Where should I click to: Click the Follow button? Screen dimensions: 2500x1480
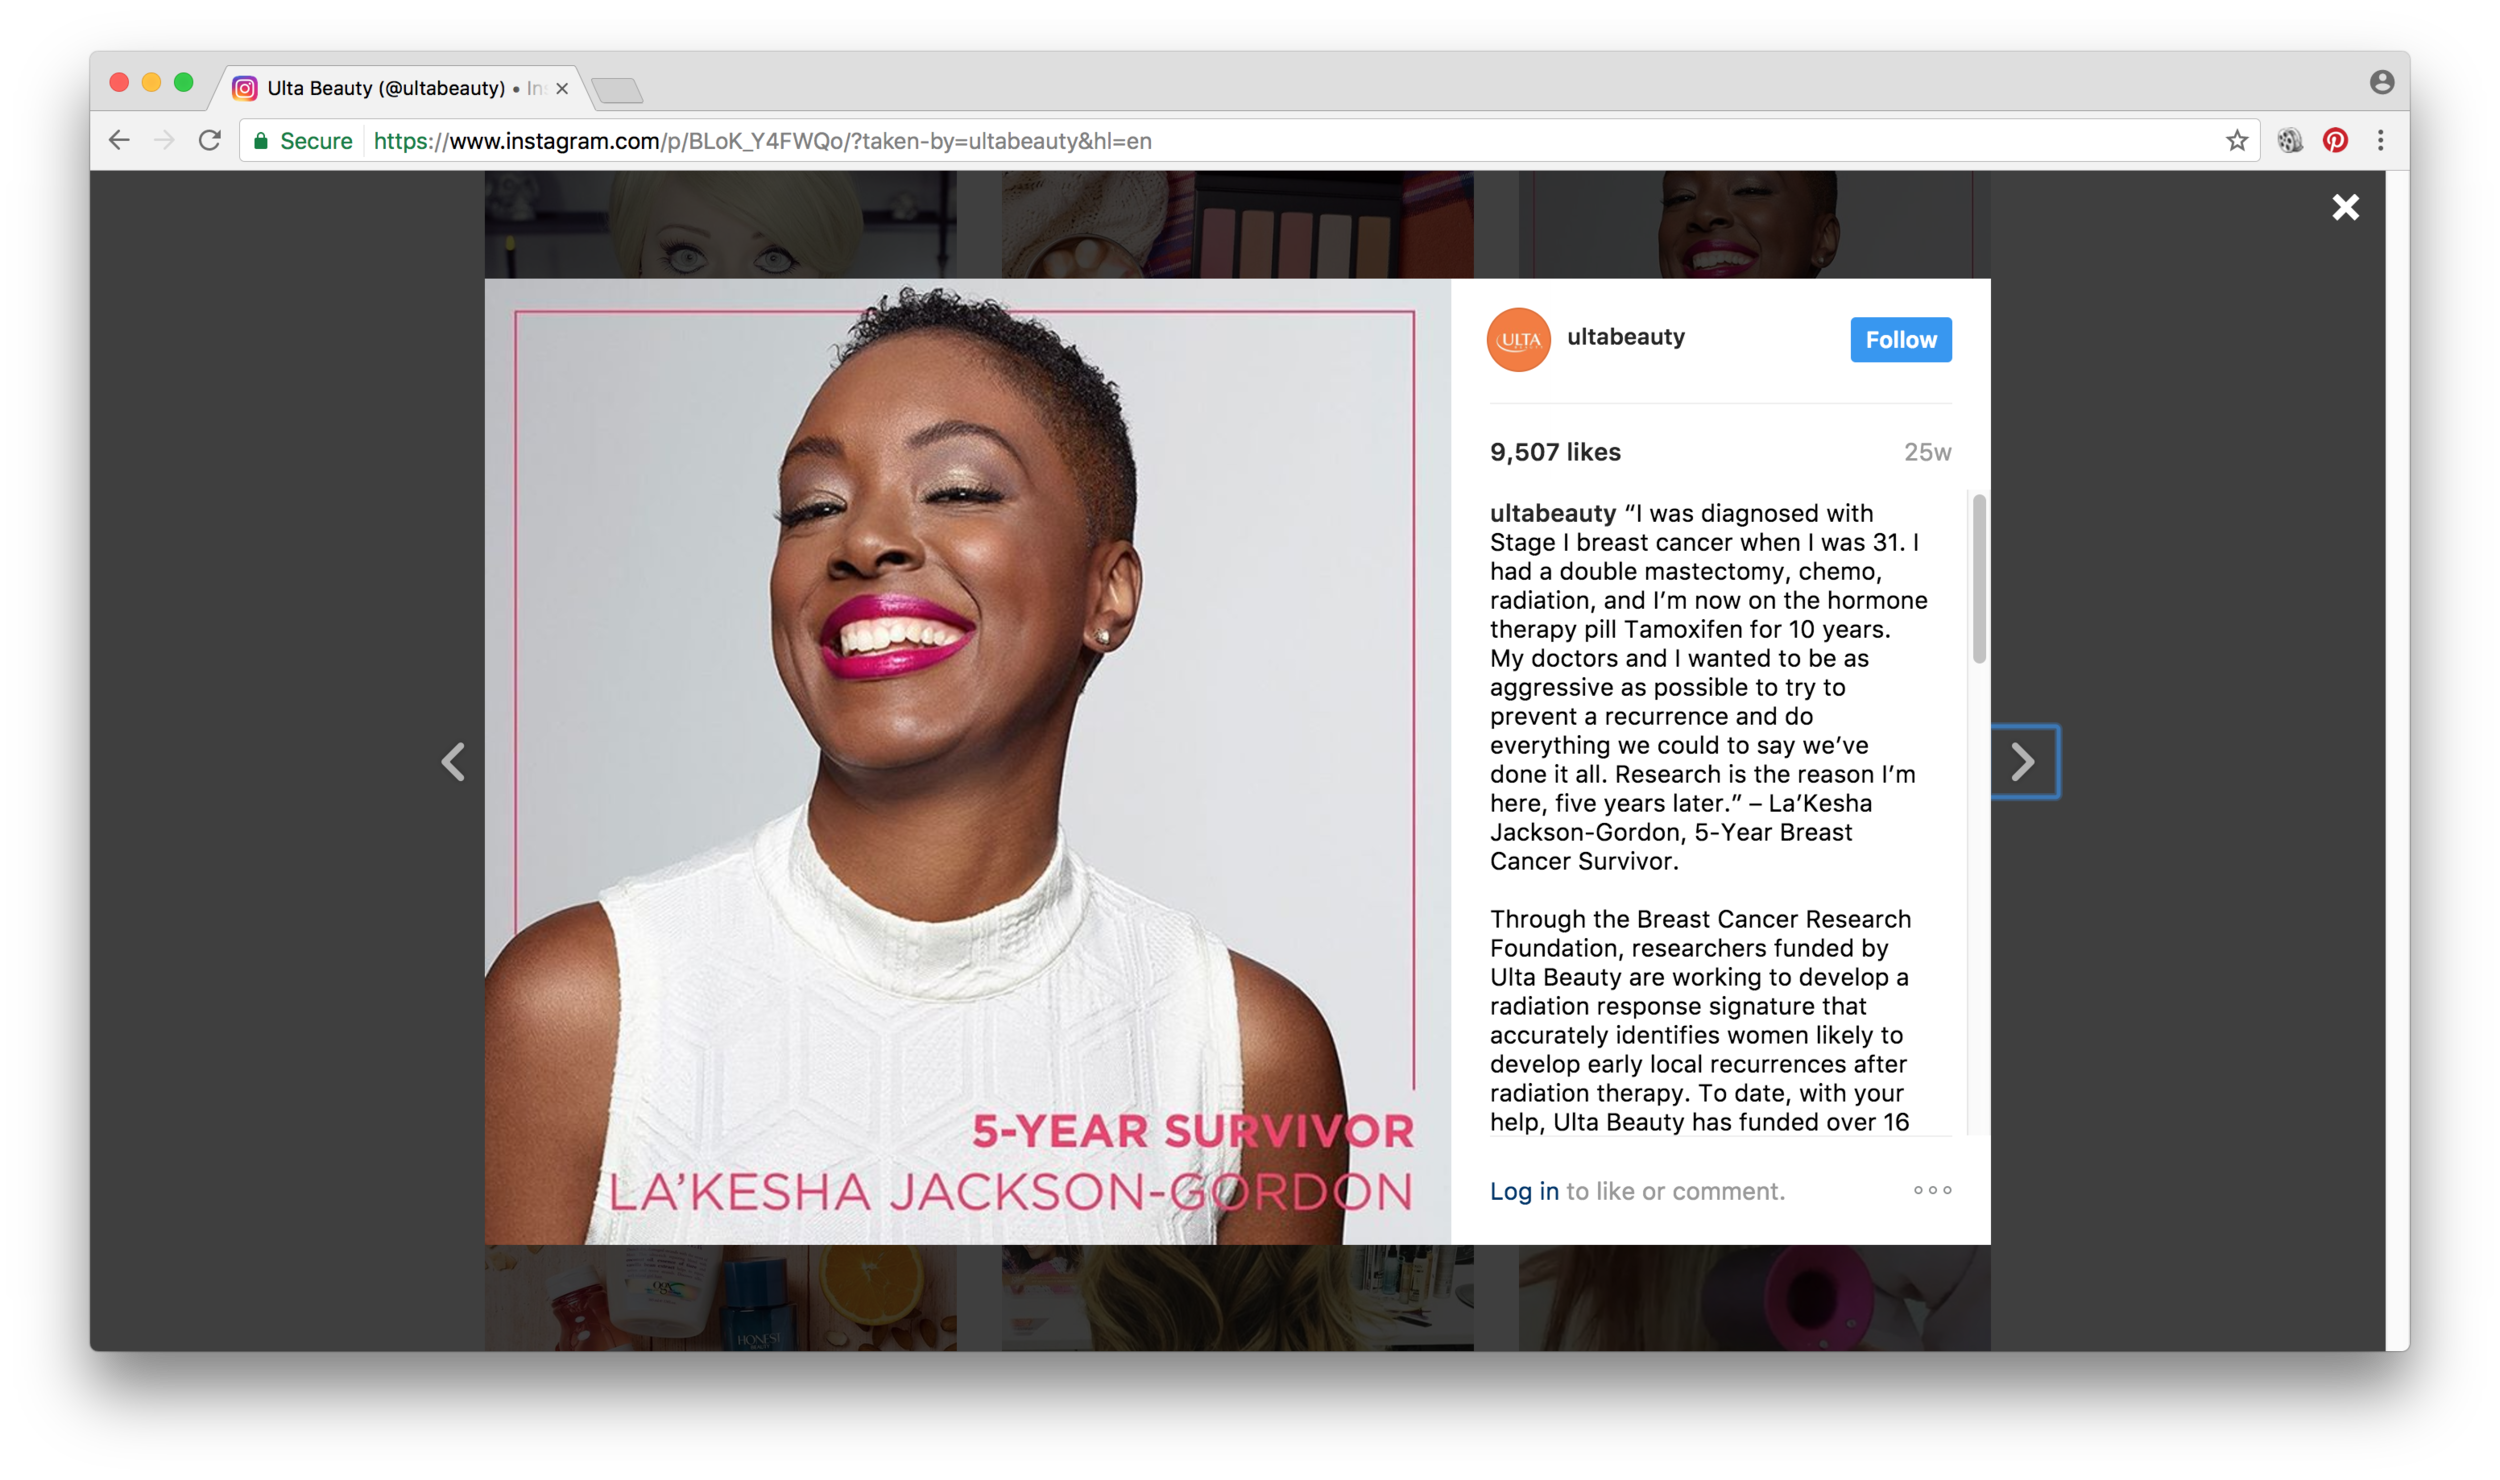click(1900, 340)
